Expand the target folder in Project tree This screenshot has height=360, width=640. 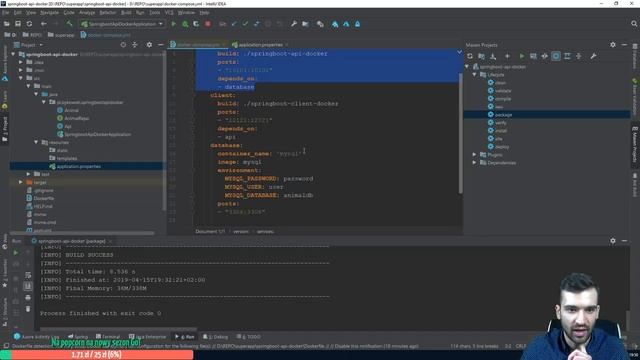[21, 182]
